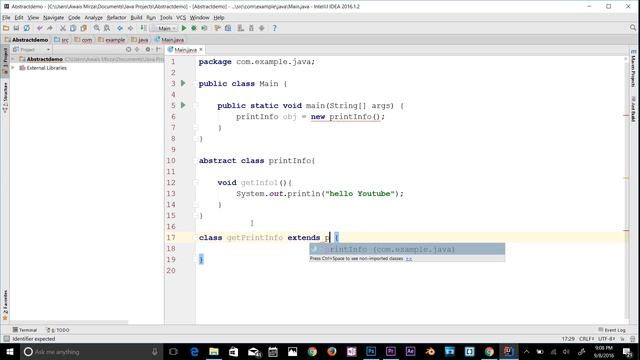Click run gutter arrow beside class Main
This screenshot has width=640, height=360.
[183, 83]
